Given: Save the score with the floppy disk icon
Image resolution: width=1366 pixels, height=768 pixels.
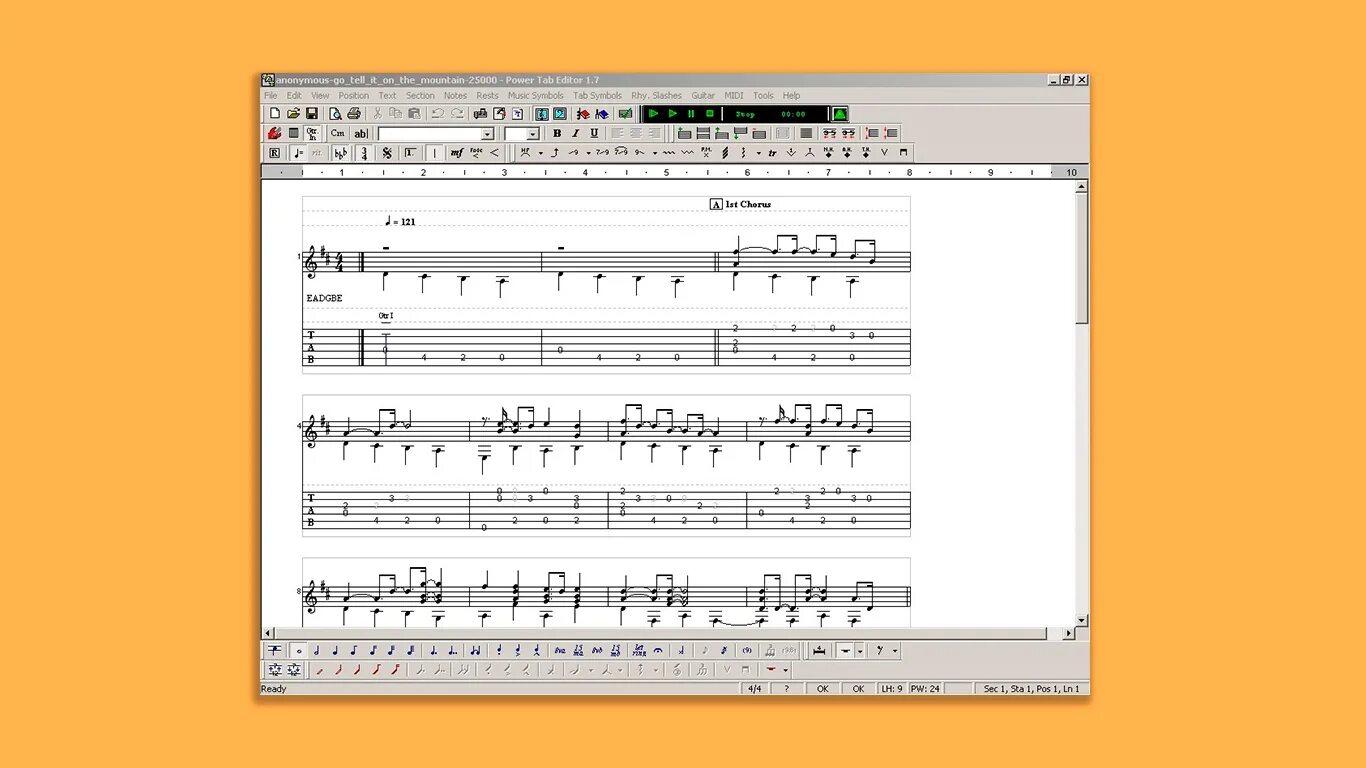Looking at the screenshot, I should pos(311,113).
